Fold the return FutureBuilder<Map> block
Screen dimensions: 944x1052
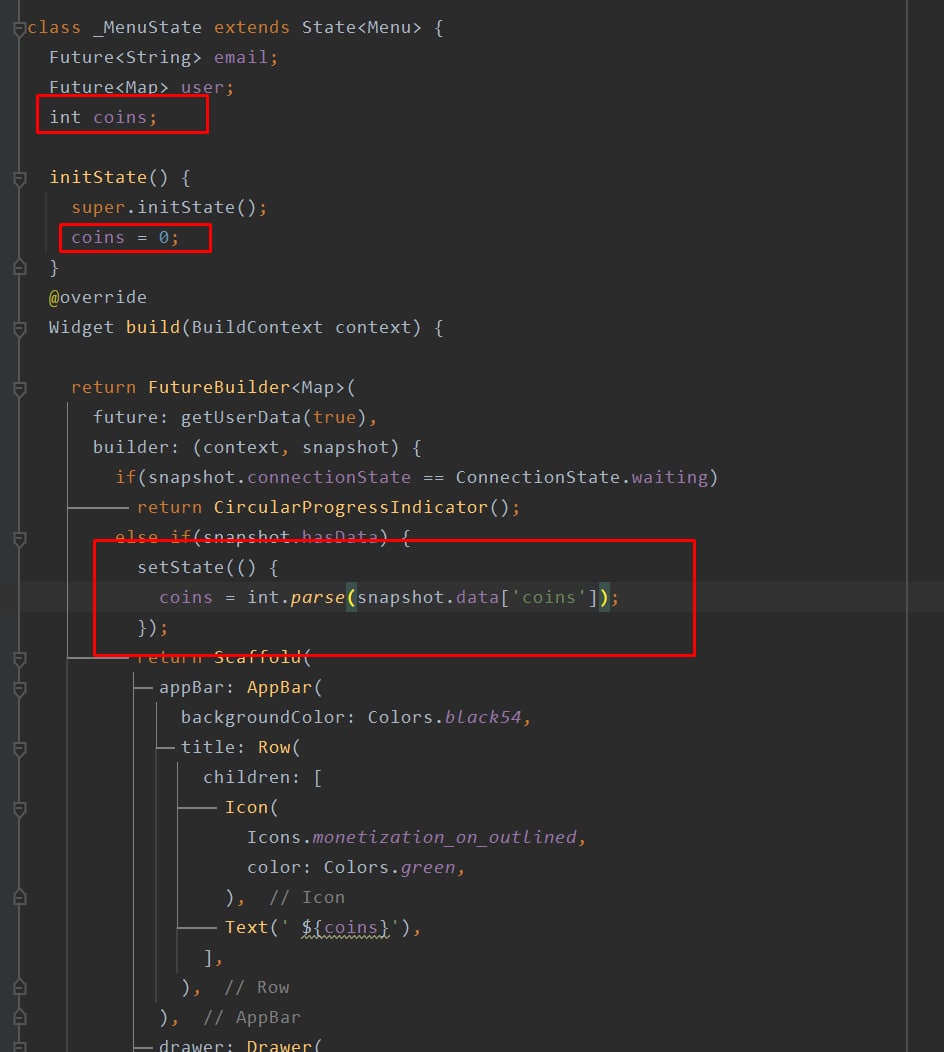coord(19,388)
